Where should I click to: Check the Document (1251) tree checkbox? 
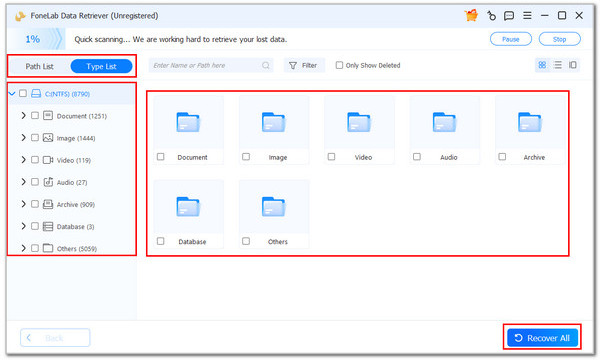[x=35, y=116]
